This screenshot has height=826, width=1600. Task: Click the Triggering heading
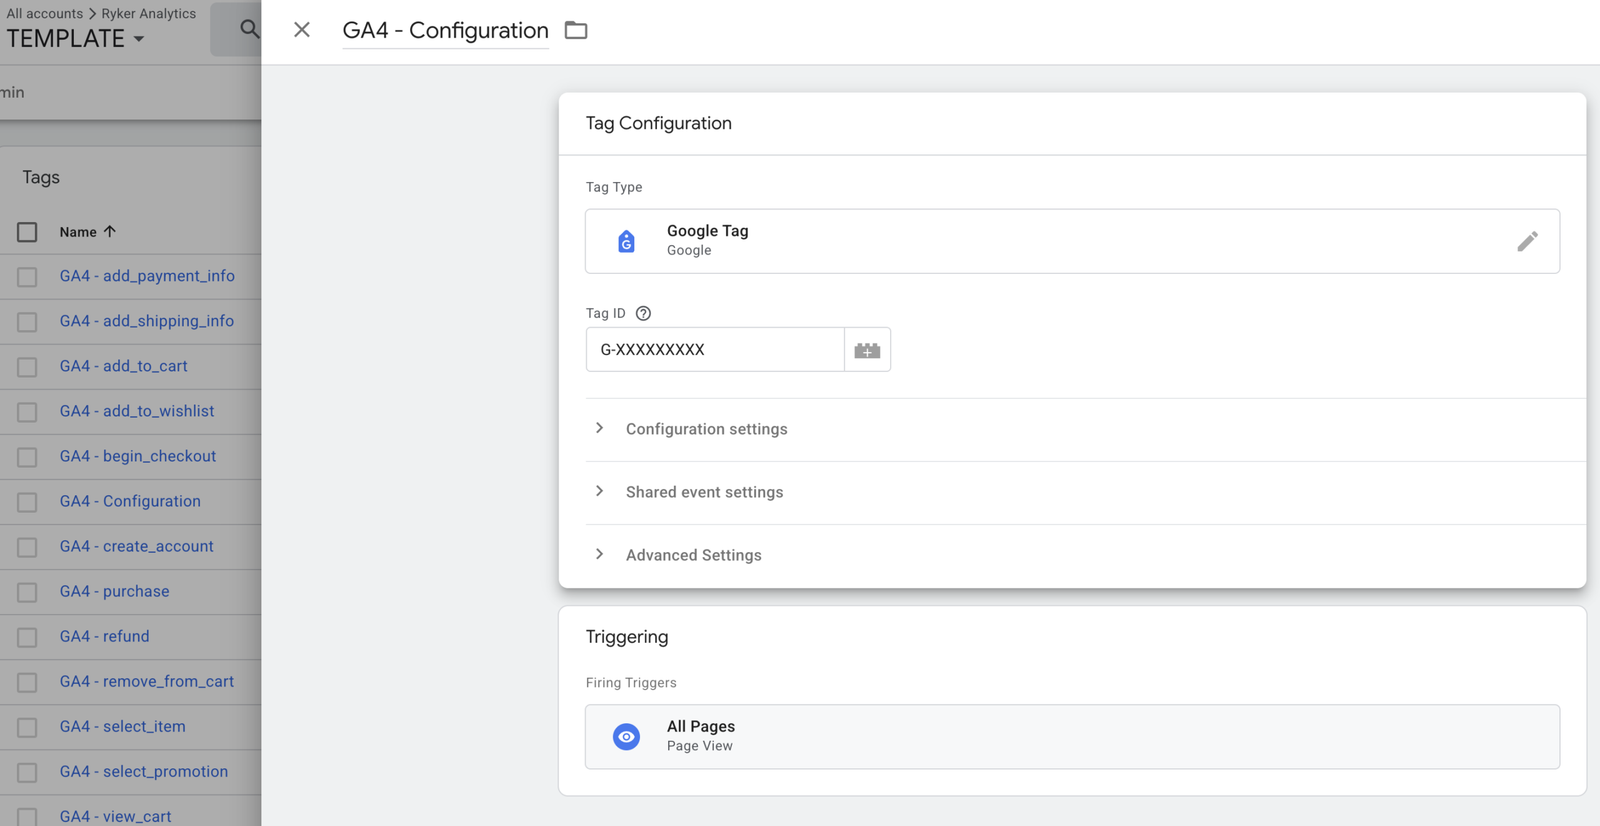pyautogui.click(x=627, y=637)
